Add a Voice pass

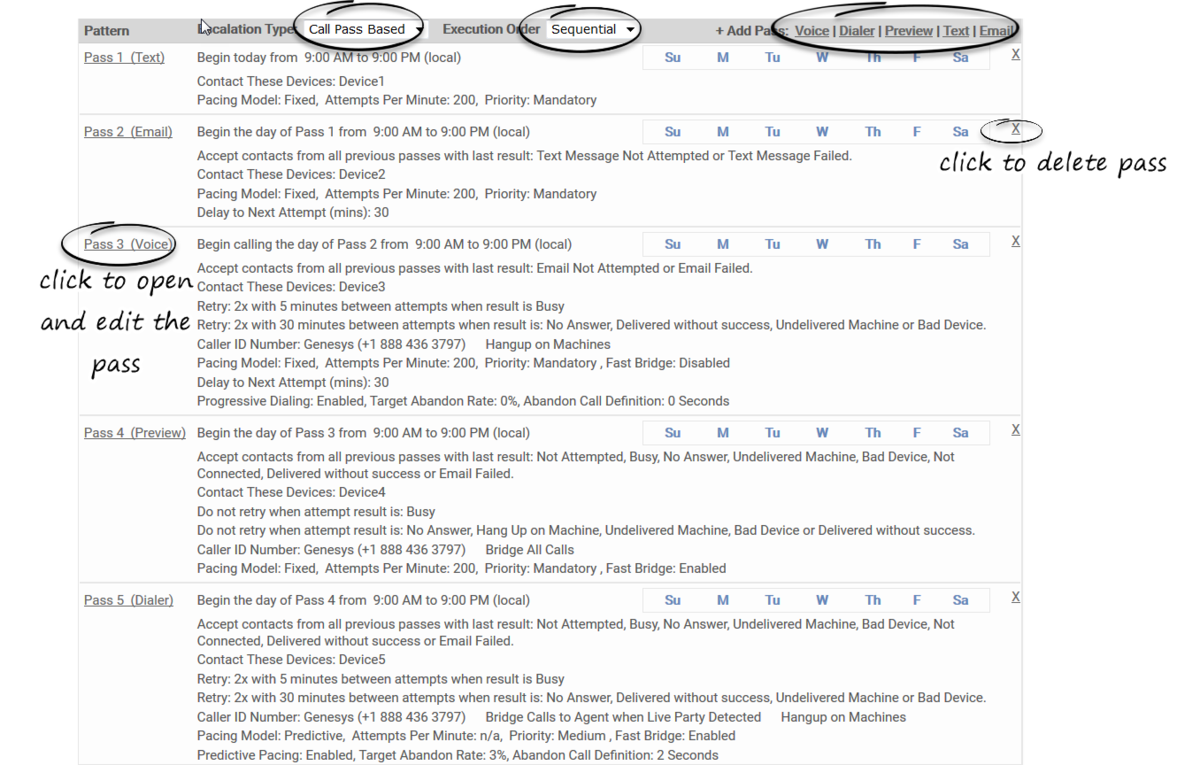tap(812, 31)
